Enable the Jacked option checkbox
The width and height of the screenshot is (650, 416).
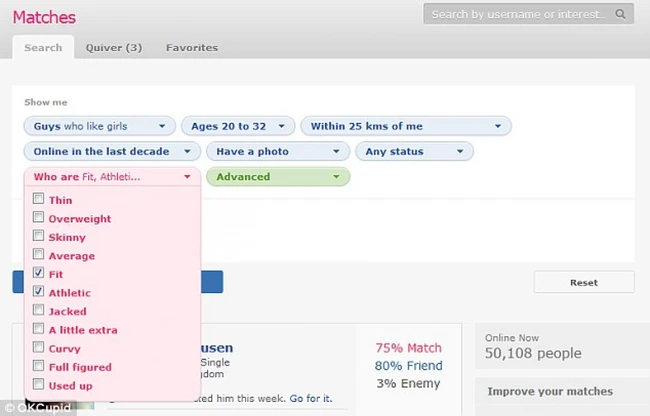tap(38, 311)
